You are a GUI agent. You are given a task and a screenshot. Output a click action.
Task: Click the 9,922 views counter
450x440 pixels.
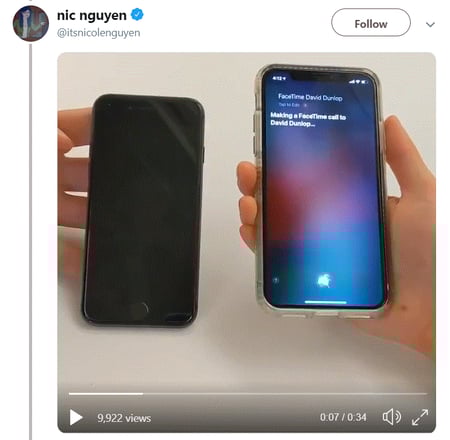pyautogui.click(x=124, y=418)
